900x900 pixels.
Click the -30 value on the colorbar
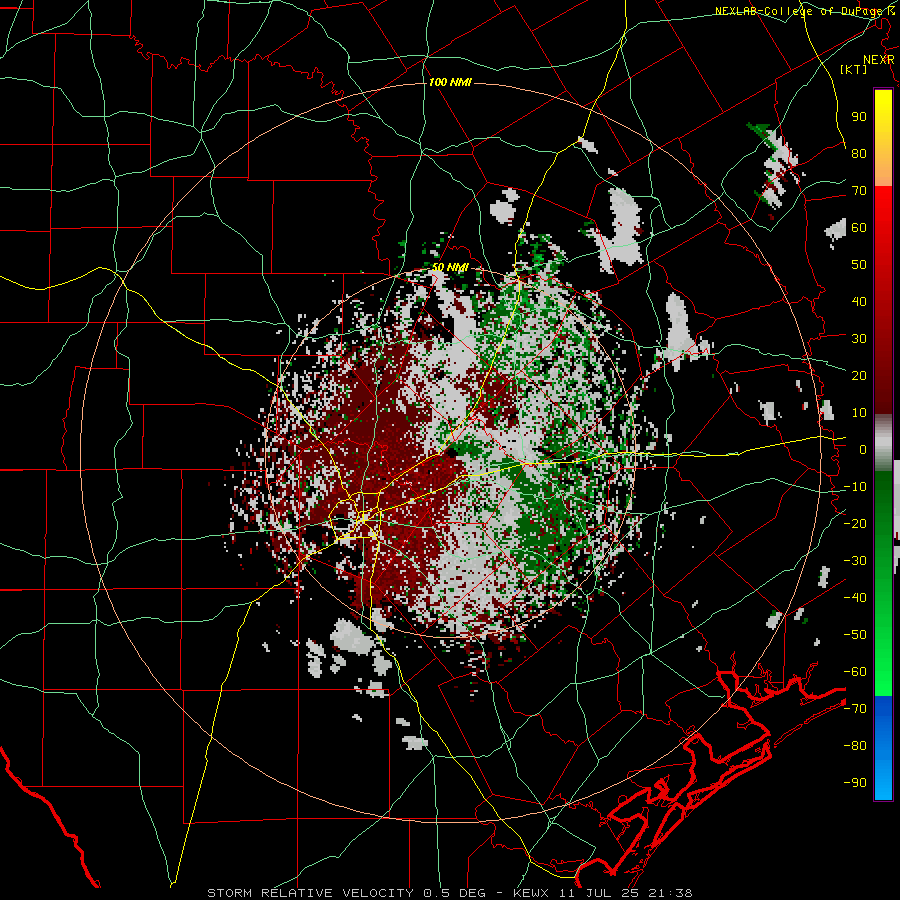(x=855, y=561)
